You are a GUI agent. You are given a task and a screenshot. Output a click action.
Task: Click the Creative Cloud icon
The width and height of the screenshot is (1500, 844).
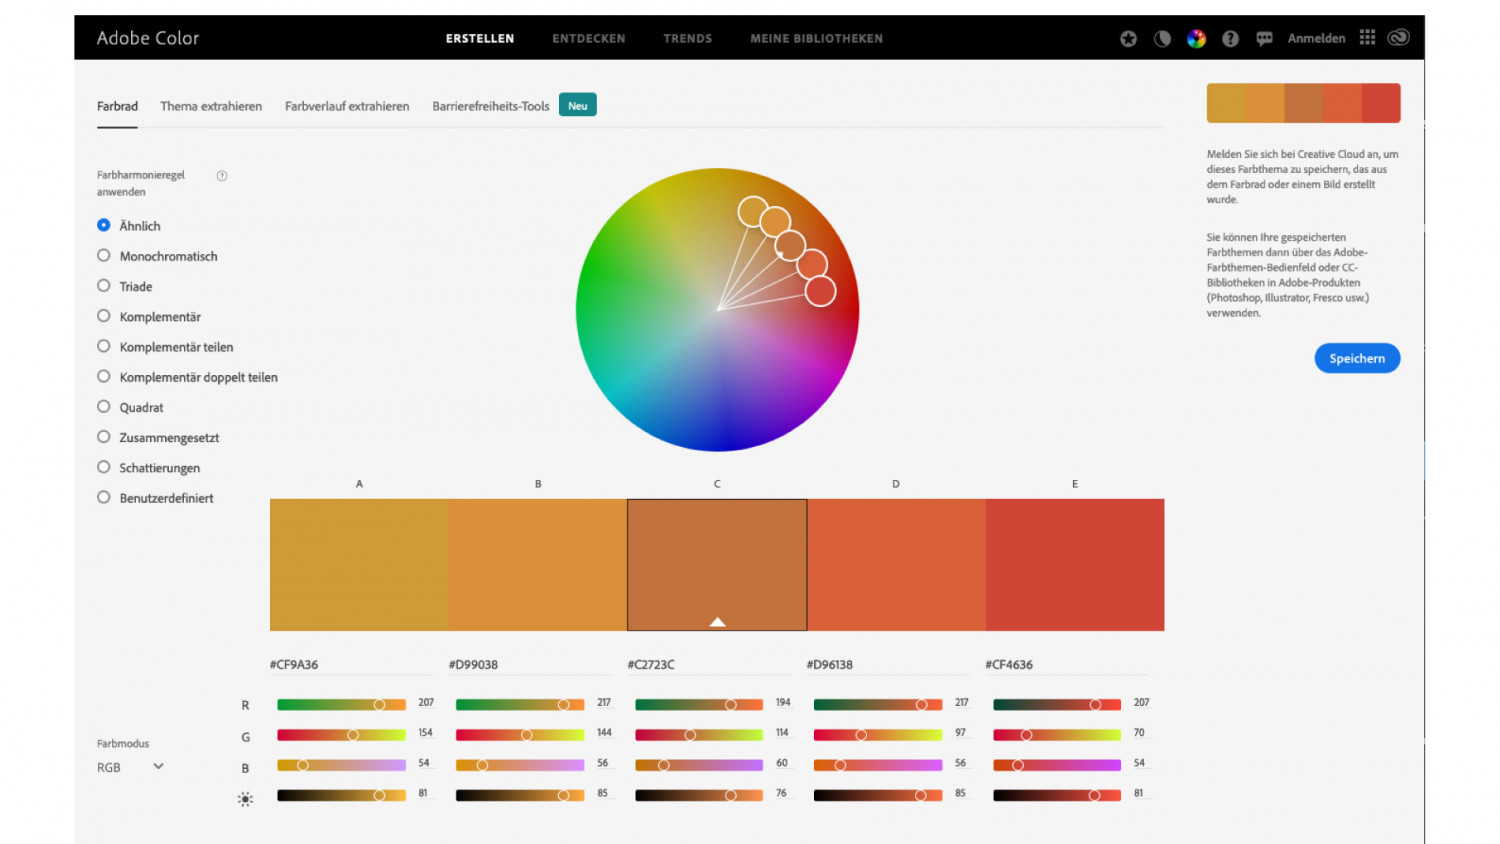(x=1398, y=38)
